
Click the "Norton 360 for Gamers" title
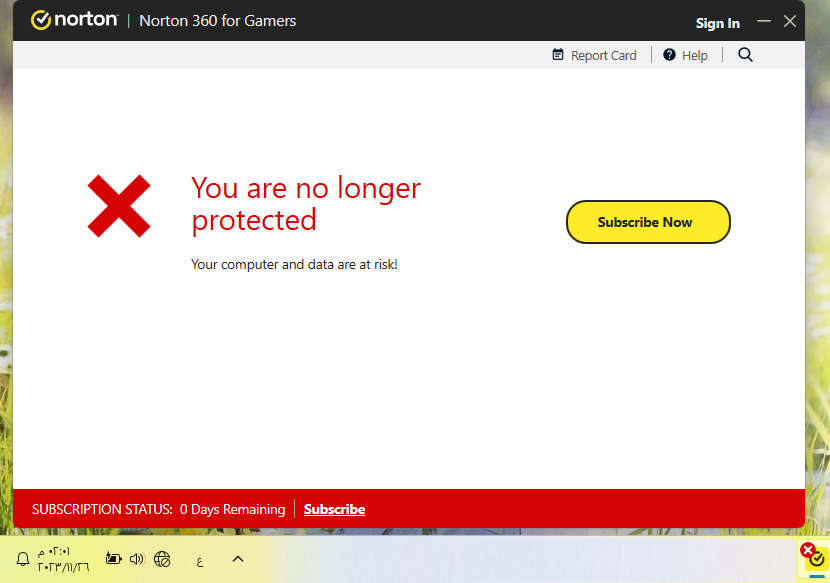pyautogui.click(x=218, y=21)
